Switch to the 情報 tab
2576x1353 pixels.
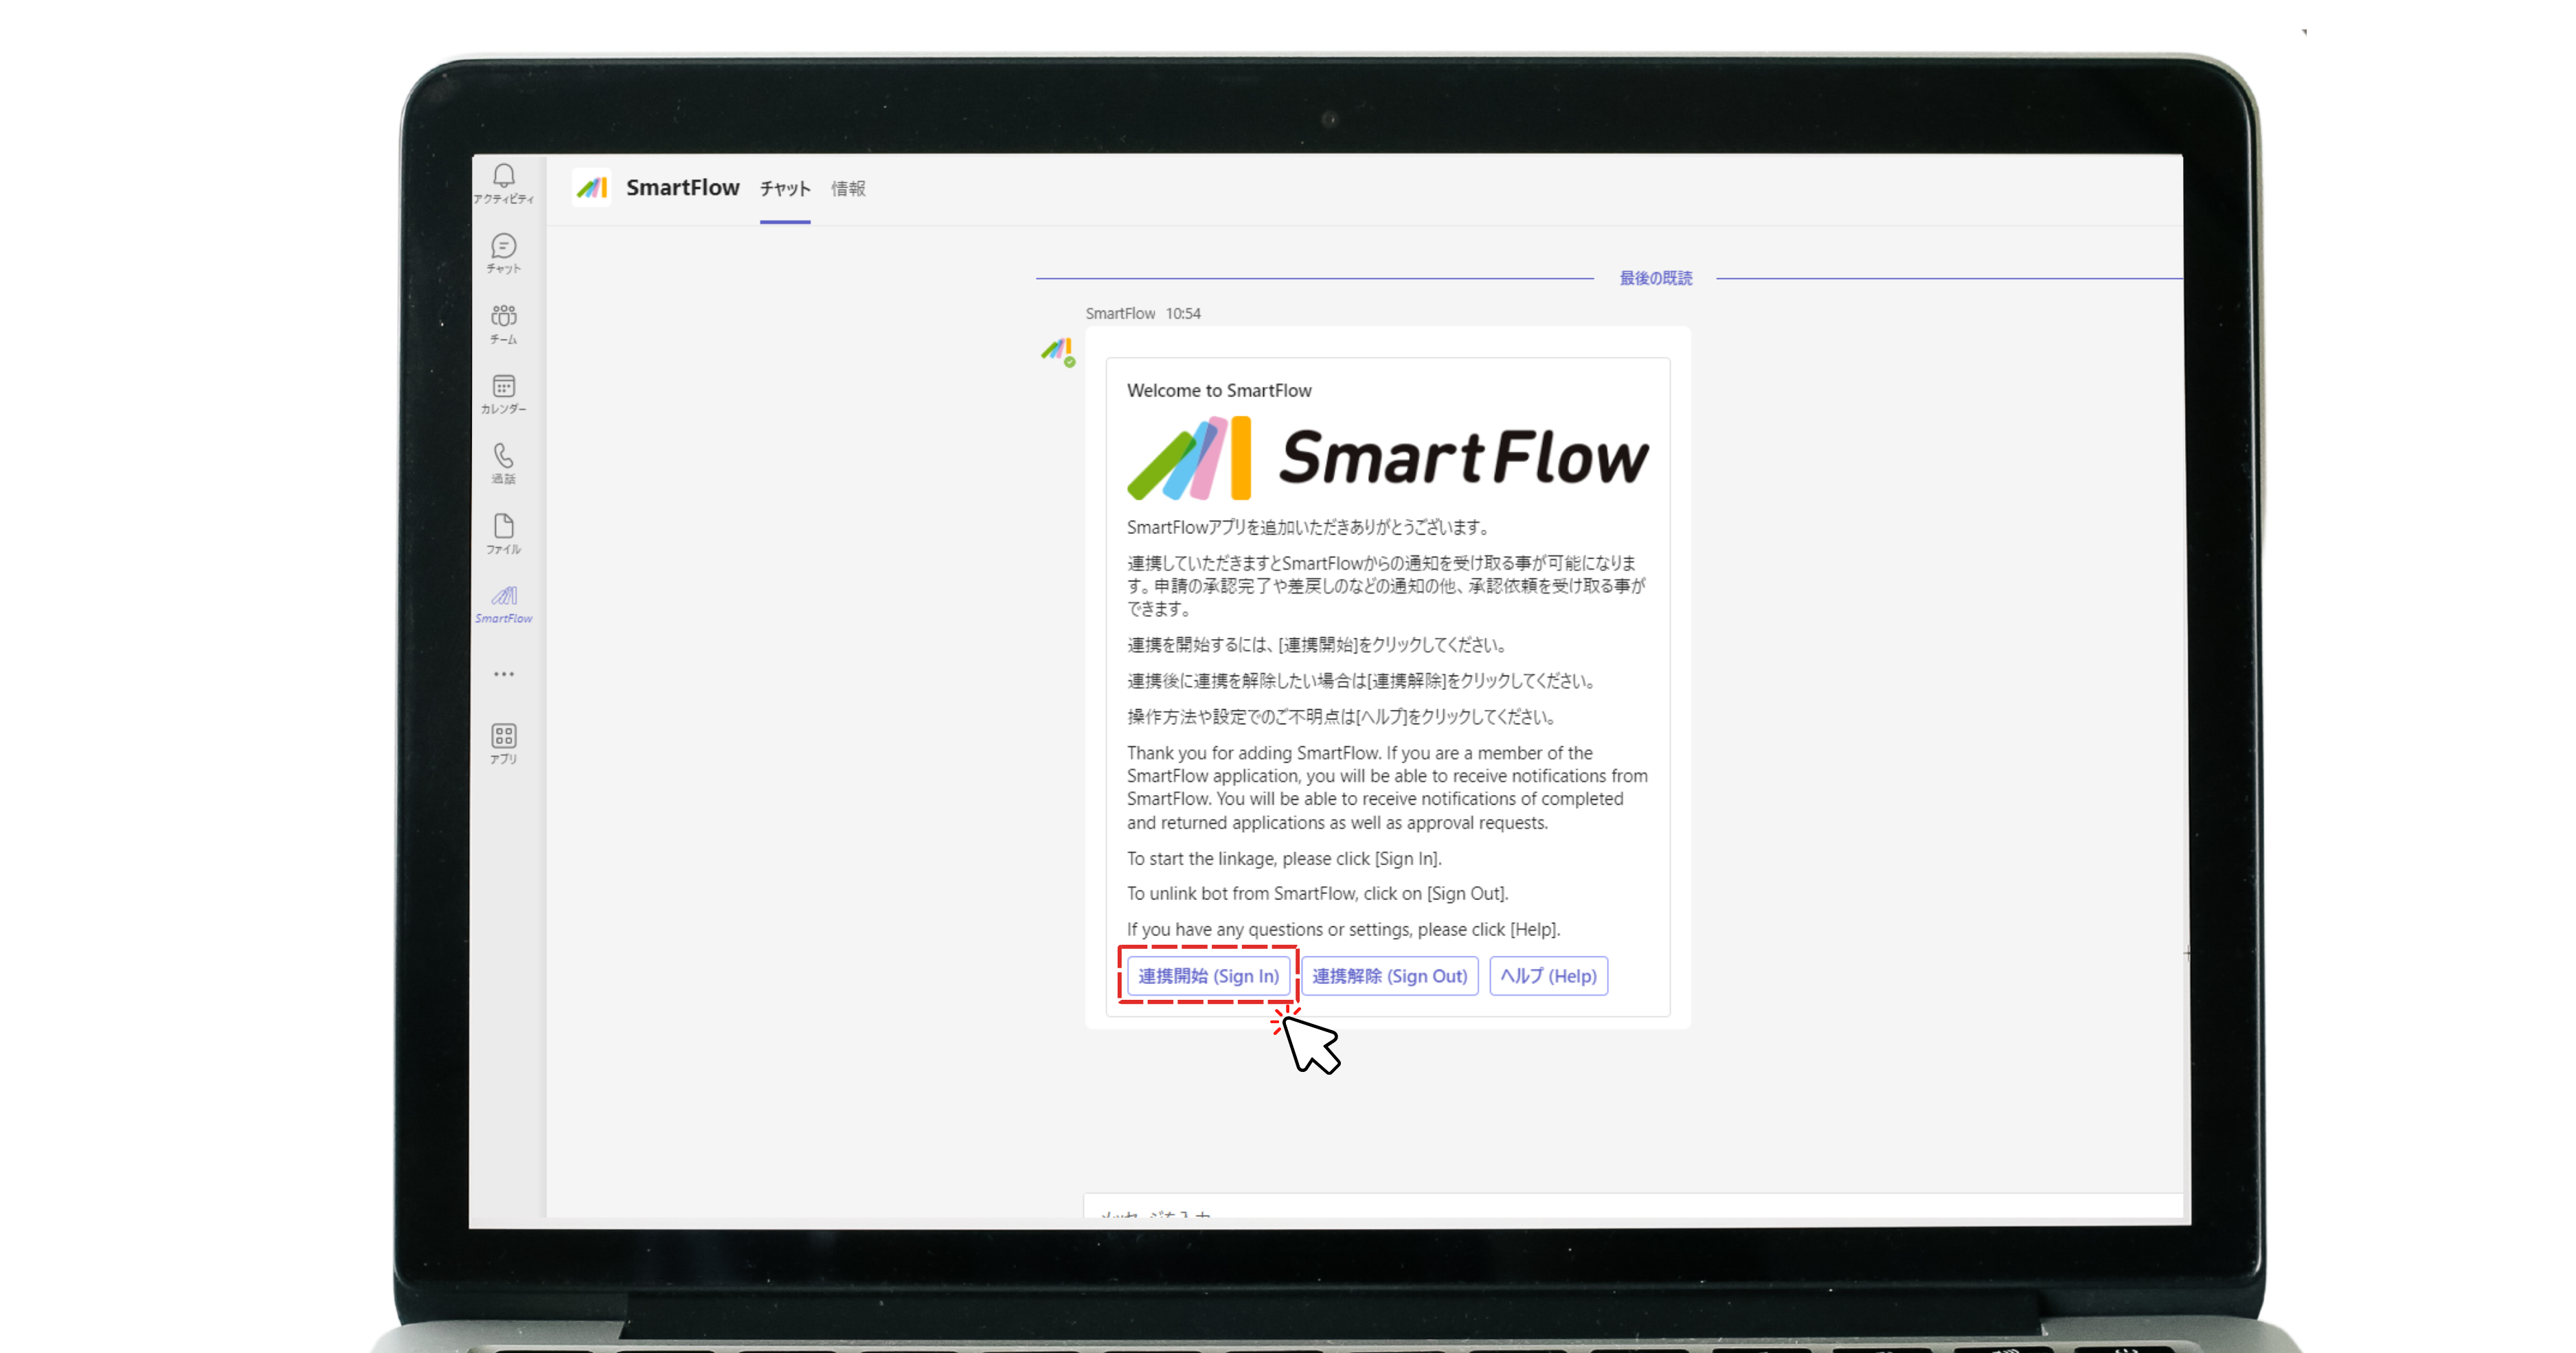click(x=848, y=188)
